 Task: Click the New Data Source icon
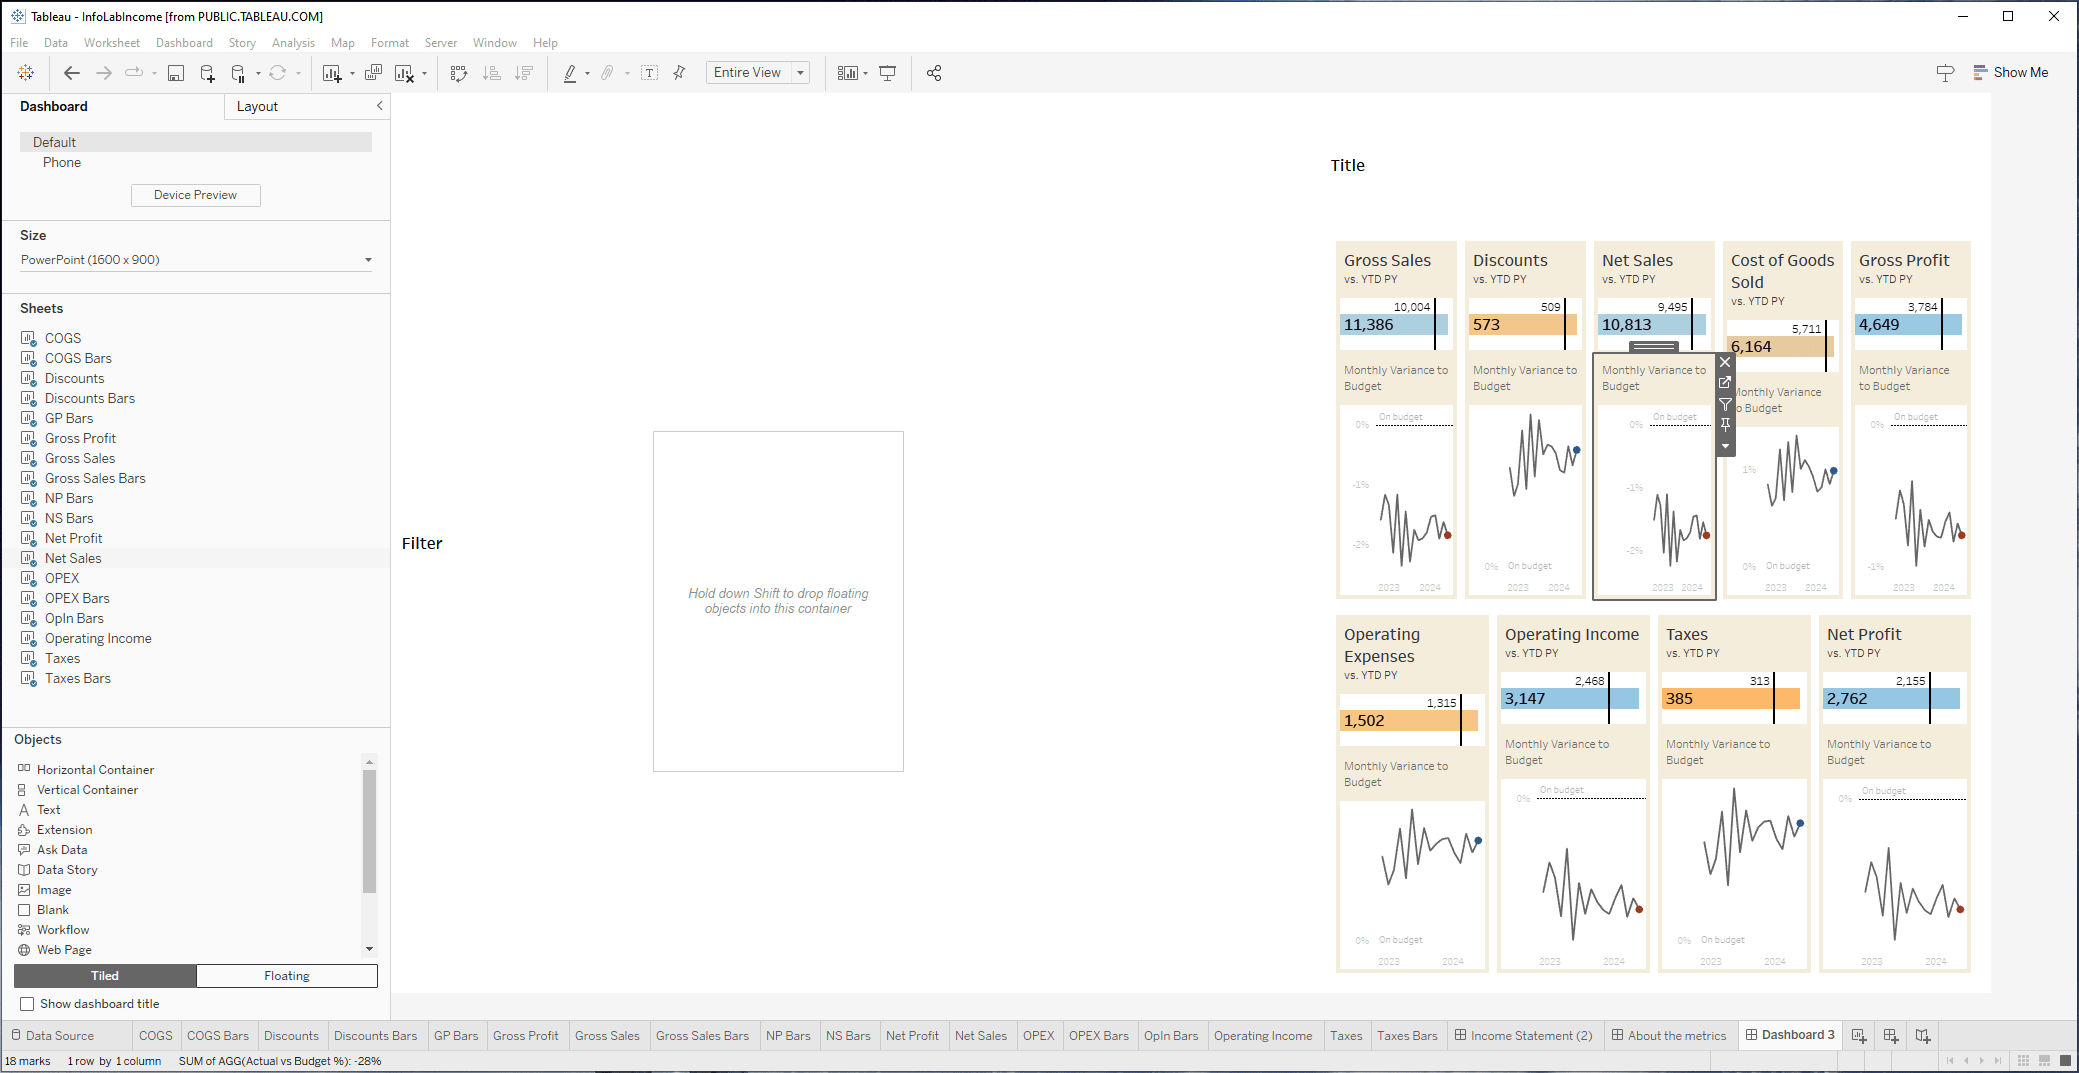click(207, 73)
